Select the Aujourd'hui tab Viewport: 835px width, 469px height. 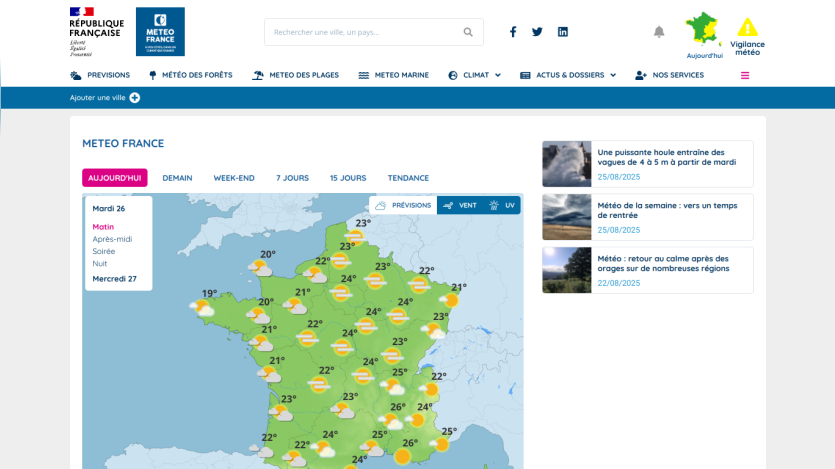click(114, 178)
